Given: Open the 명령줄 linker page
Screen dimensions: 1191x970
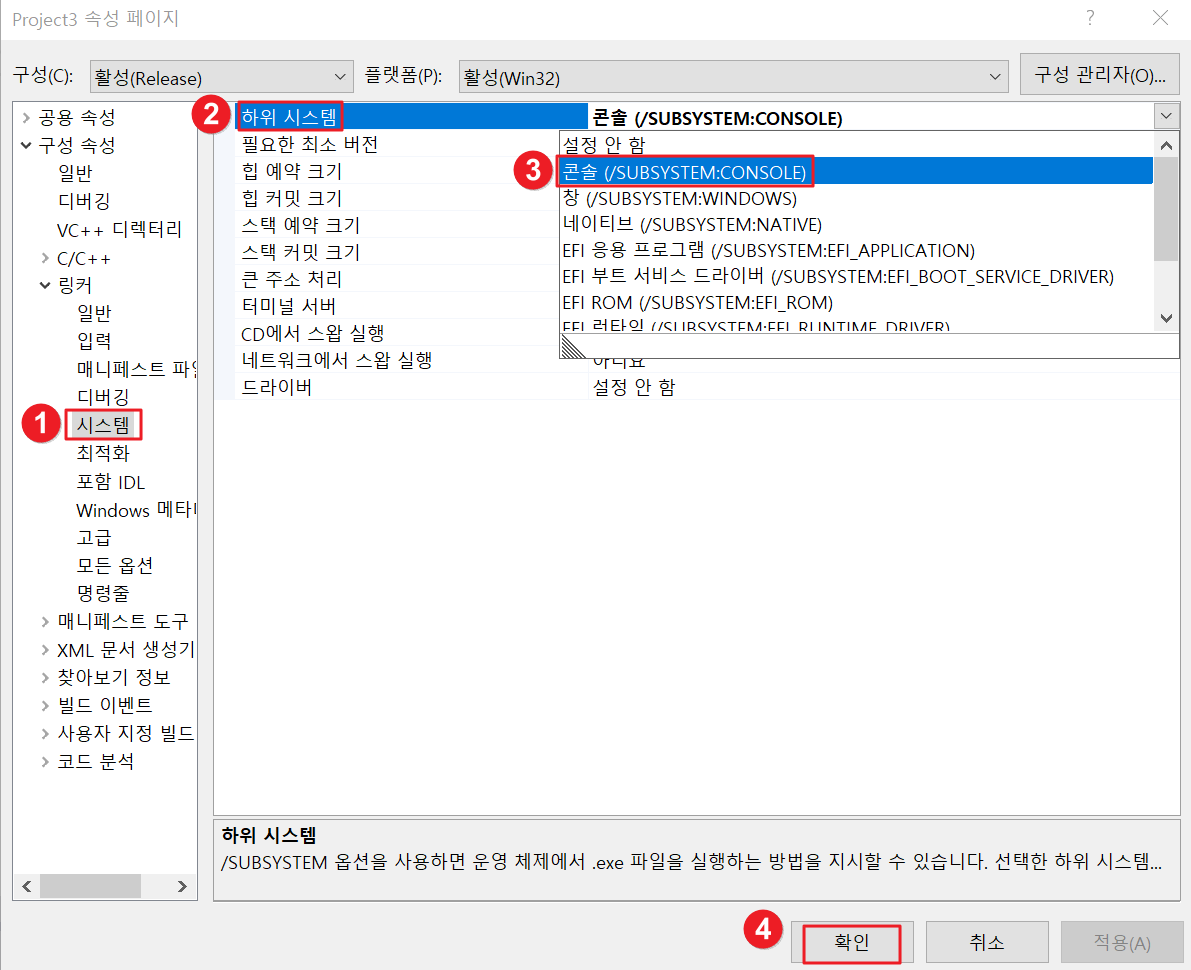Looking at the screenshot, I should click(110, 592).
